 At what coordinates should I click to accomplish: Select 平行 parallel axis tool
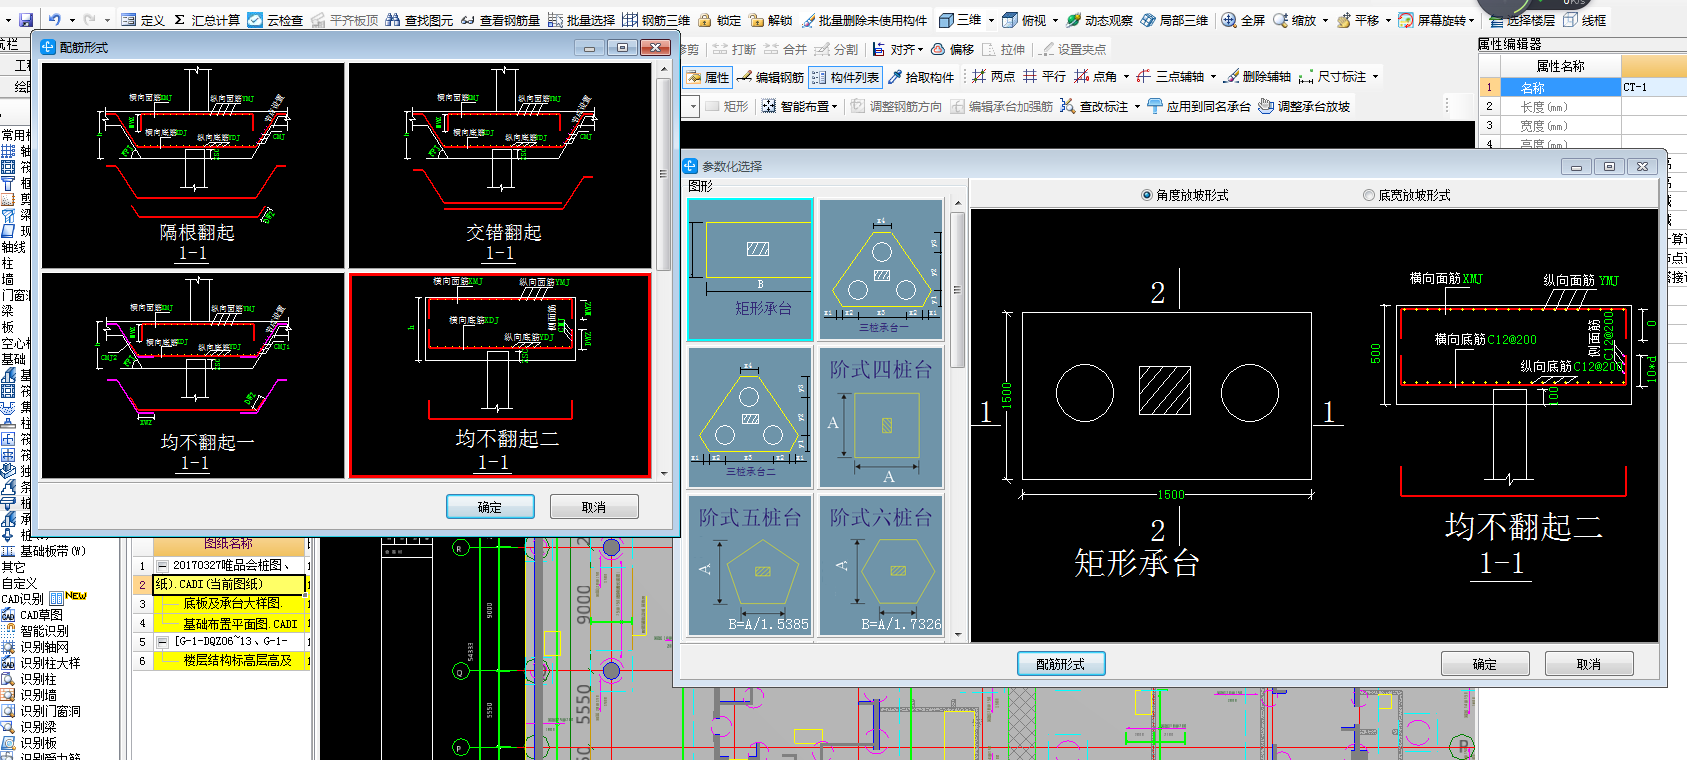pyautogui.click(x=1044, y=76)
